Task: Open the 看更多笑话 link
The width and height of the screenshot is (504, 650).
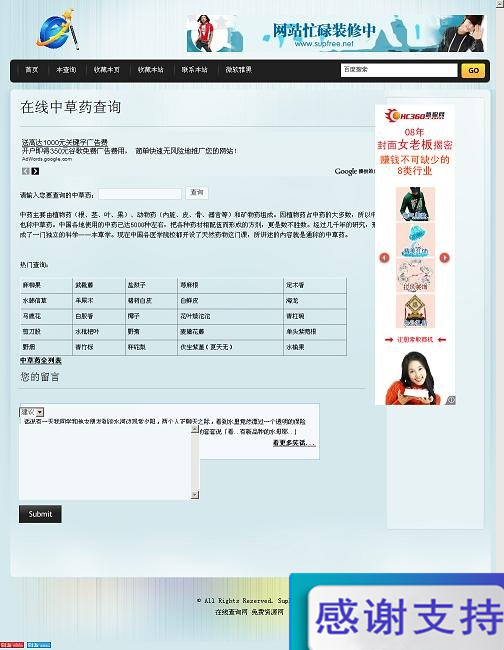Action: pos(294,443)
